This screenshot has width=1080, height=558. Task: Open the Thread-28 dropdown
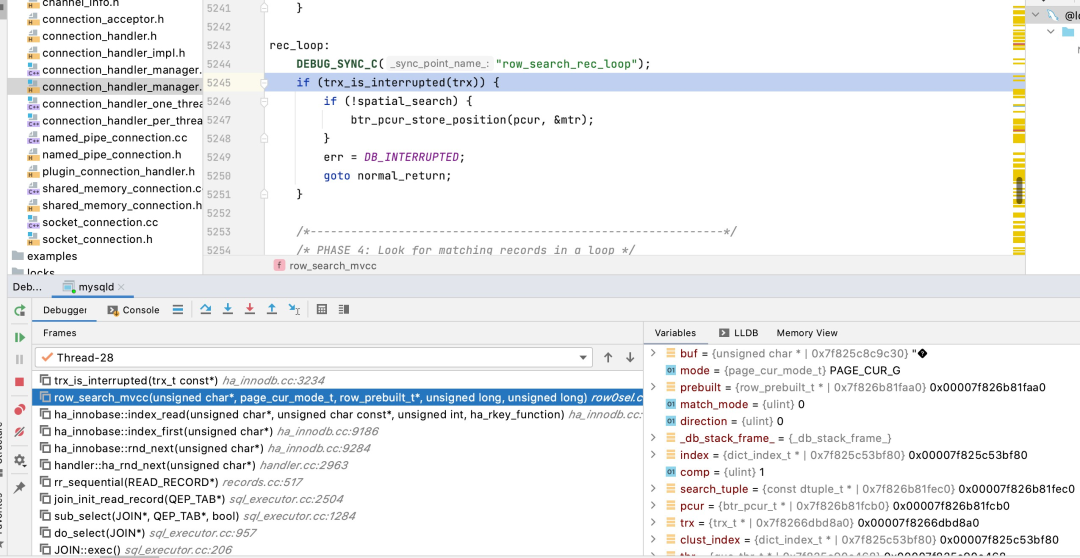[313, 358]
